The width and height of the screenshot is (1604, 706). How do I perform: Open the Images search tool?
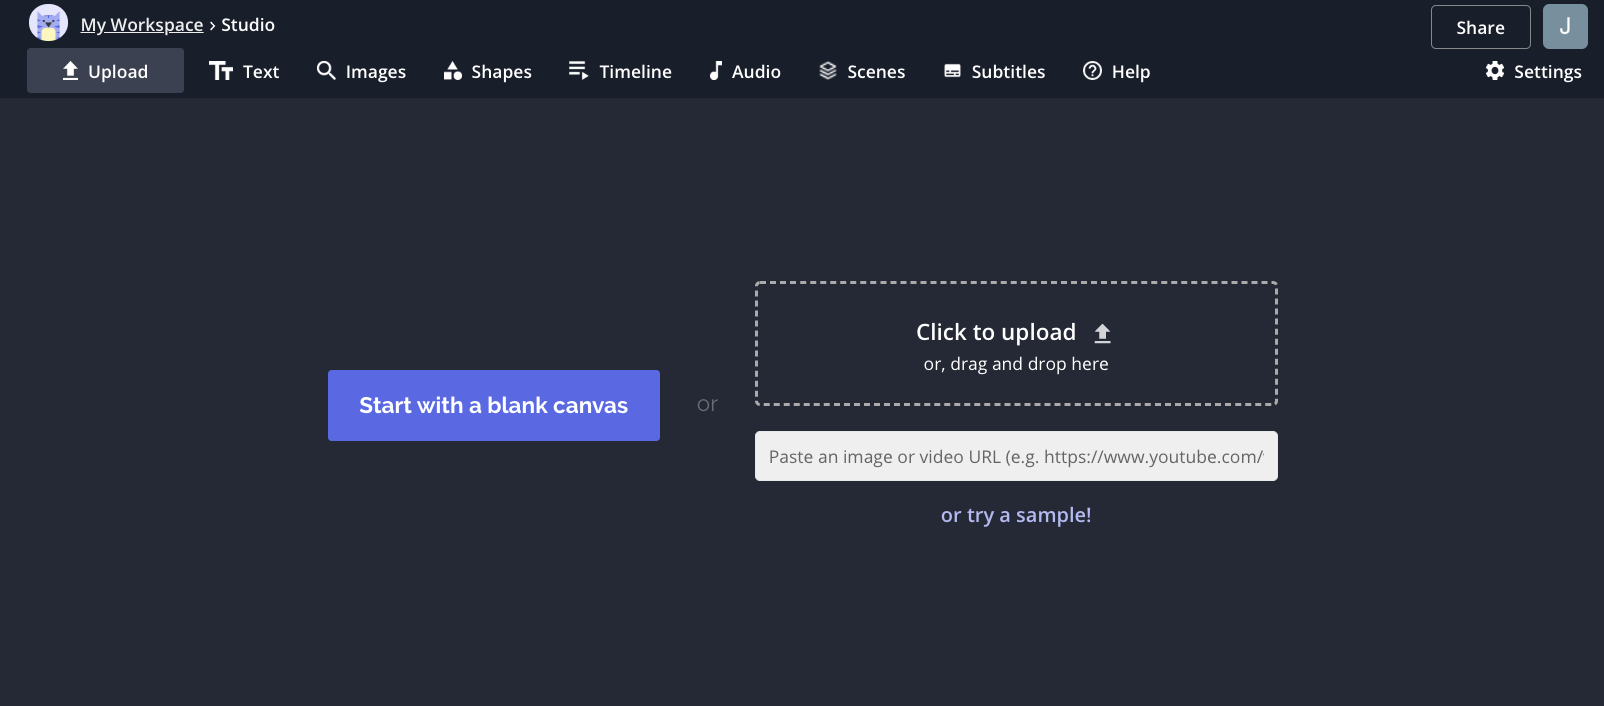(x=361, y=71)
